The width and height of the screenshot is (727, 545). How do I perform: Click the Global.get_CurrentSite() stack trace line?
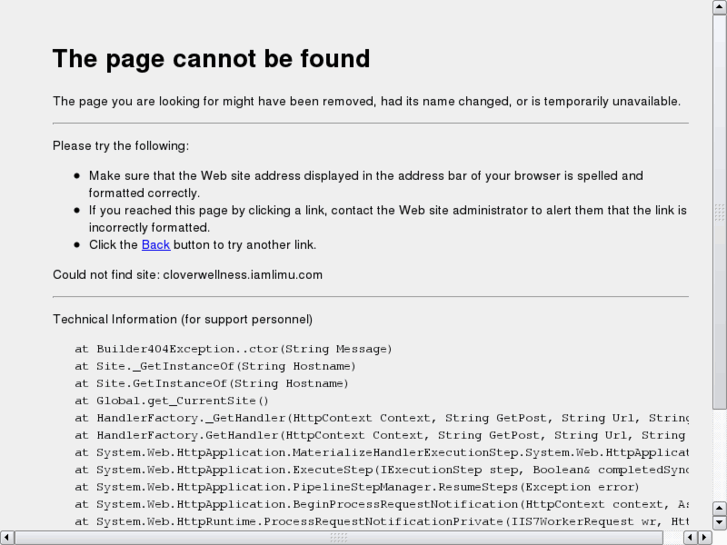tap(172, 401)
